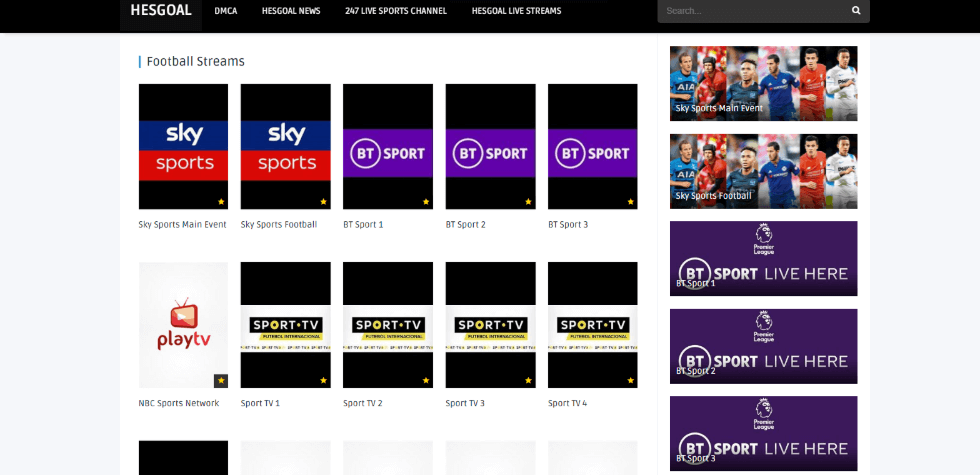Open the Hesgoal News menu item

tap(291, 11)
